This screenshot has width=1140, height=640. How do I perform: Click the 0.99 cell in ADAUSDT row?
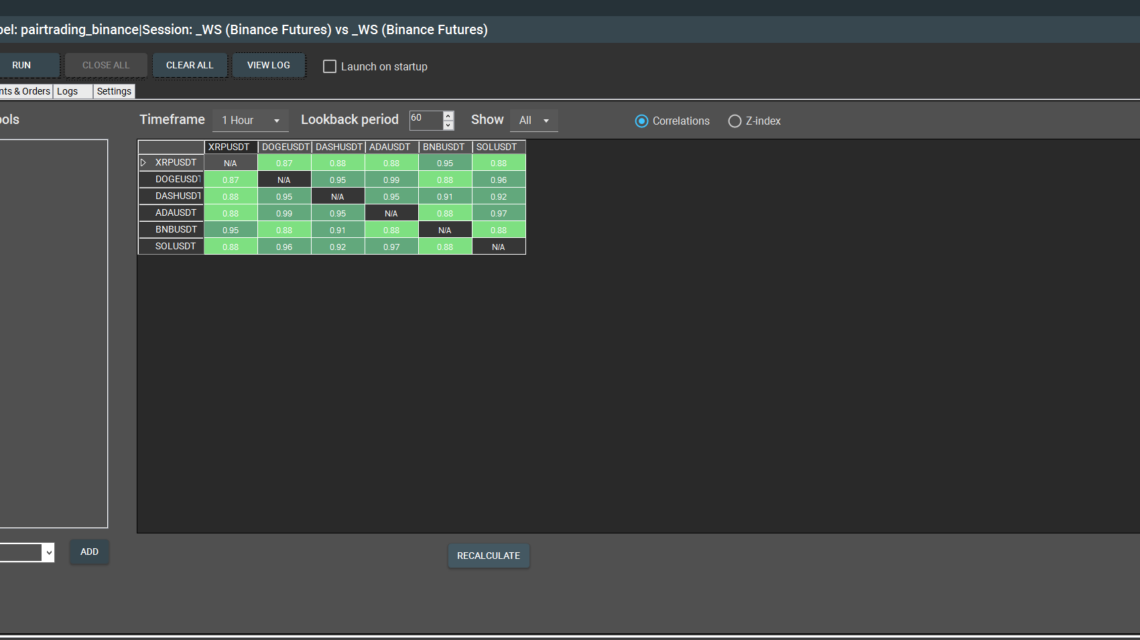pos(284,213)
